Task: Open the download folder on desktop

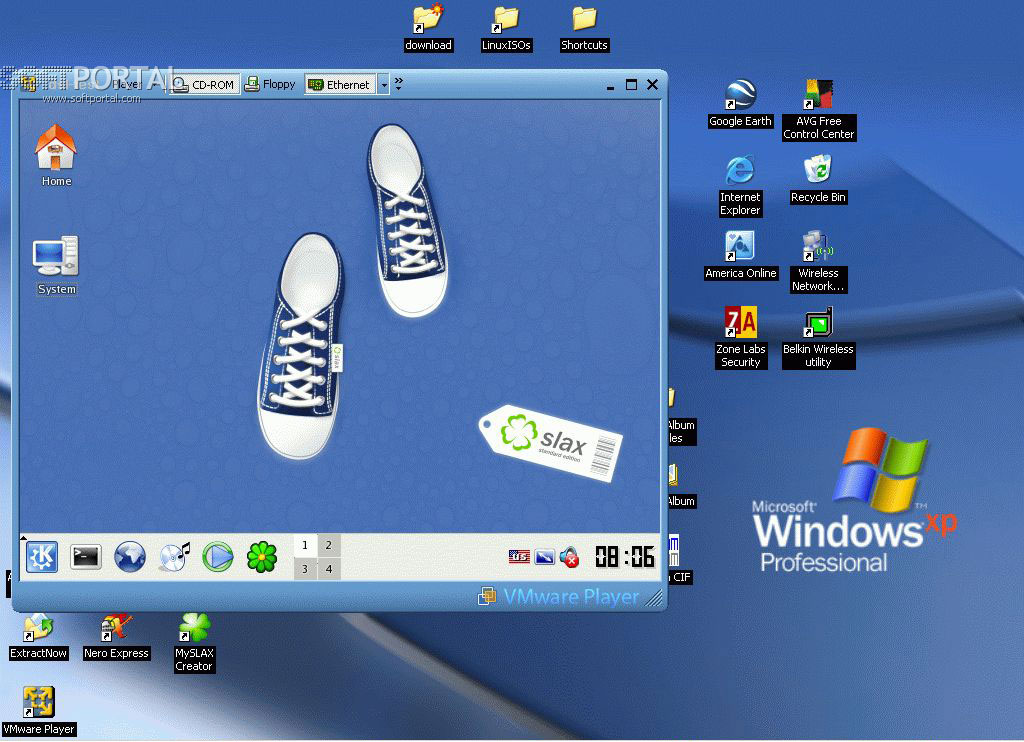Action: pos(428,28)
